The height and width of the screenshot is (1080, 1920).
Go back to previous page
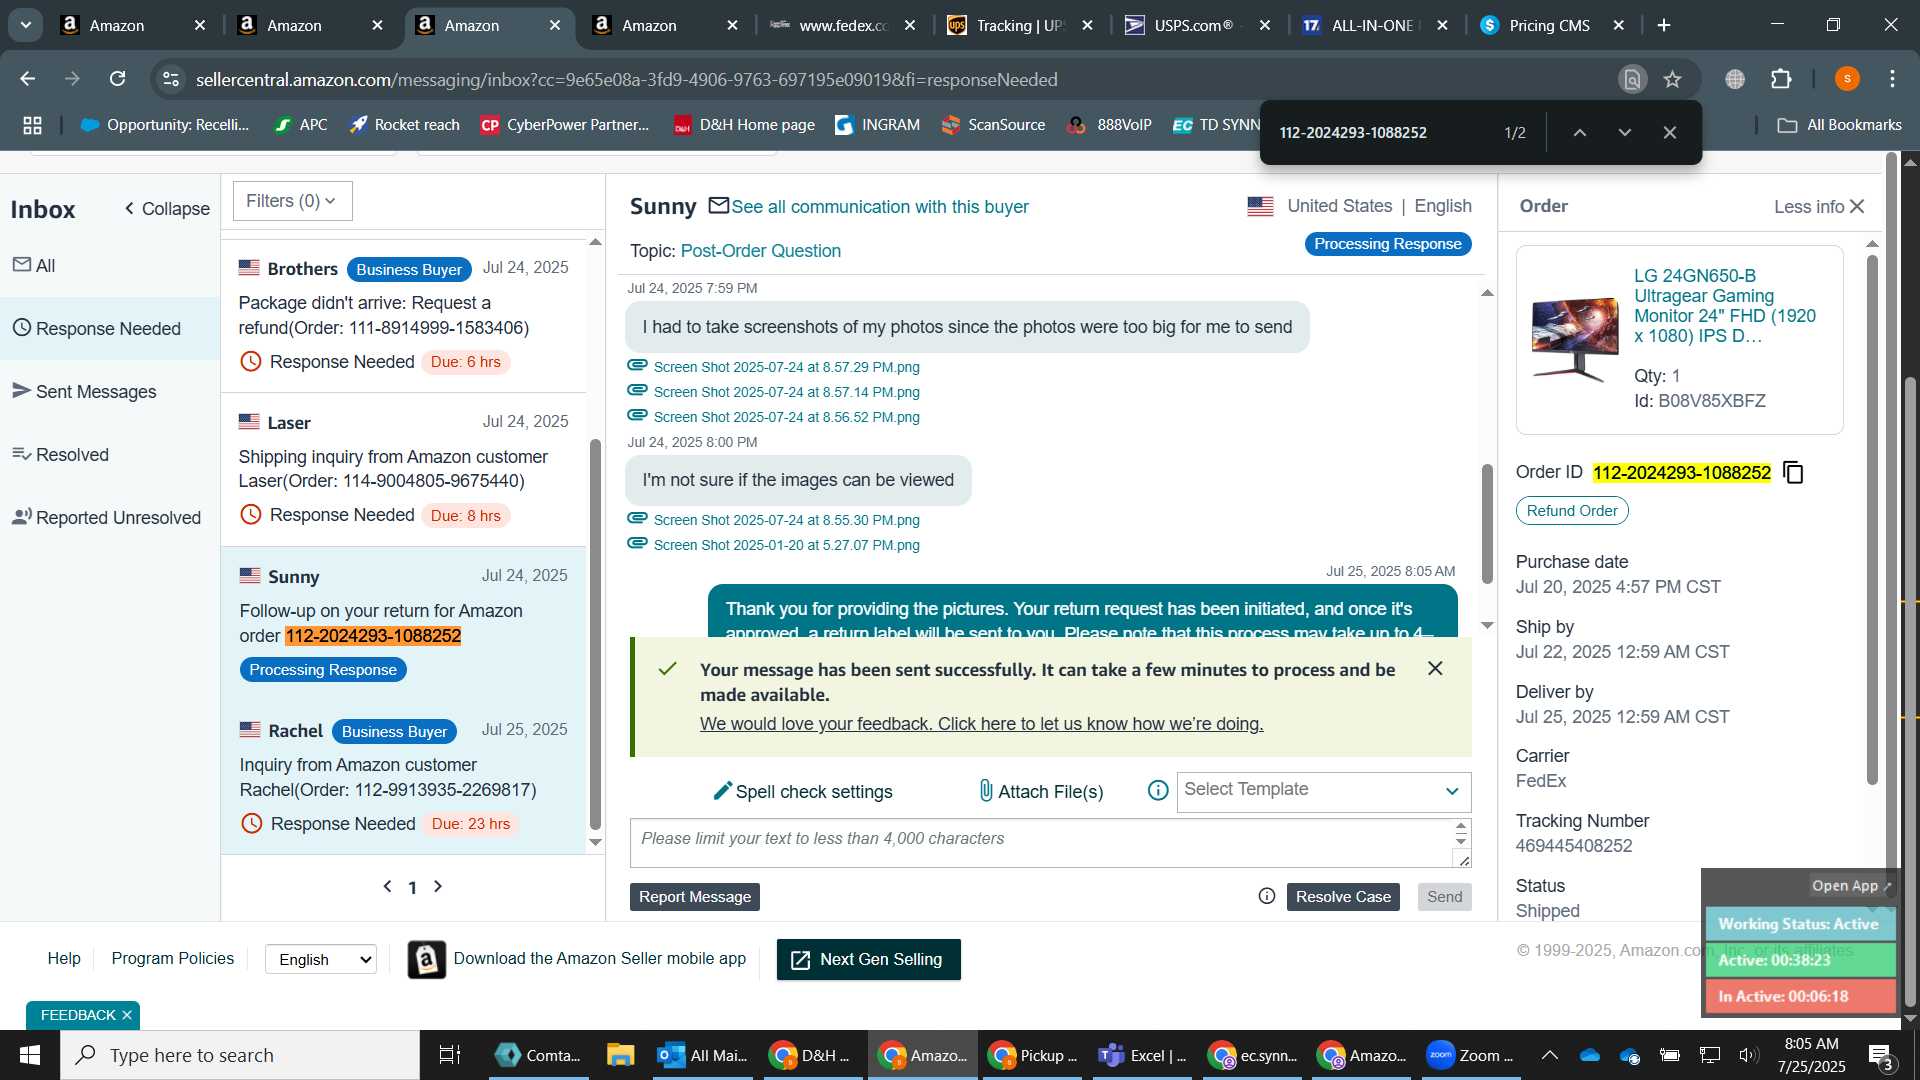[28, 79]
